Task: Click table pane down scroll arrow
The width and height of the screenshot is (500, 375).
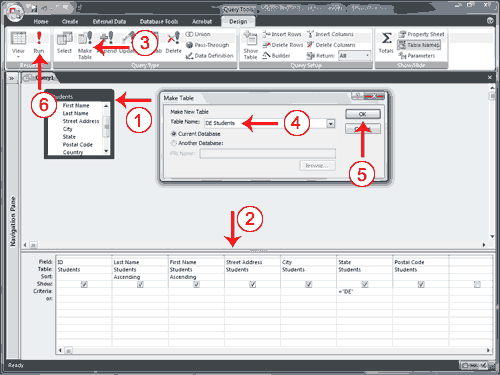Action: pos(492,236)
